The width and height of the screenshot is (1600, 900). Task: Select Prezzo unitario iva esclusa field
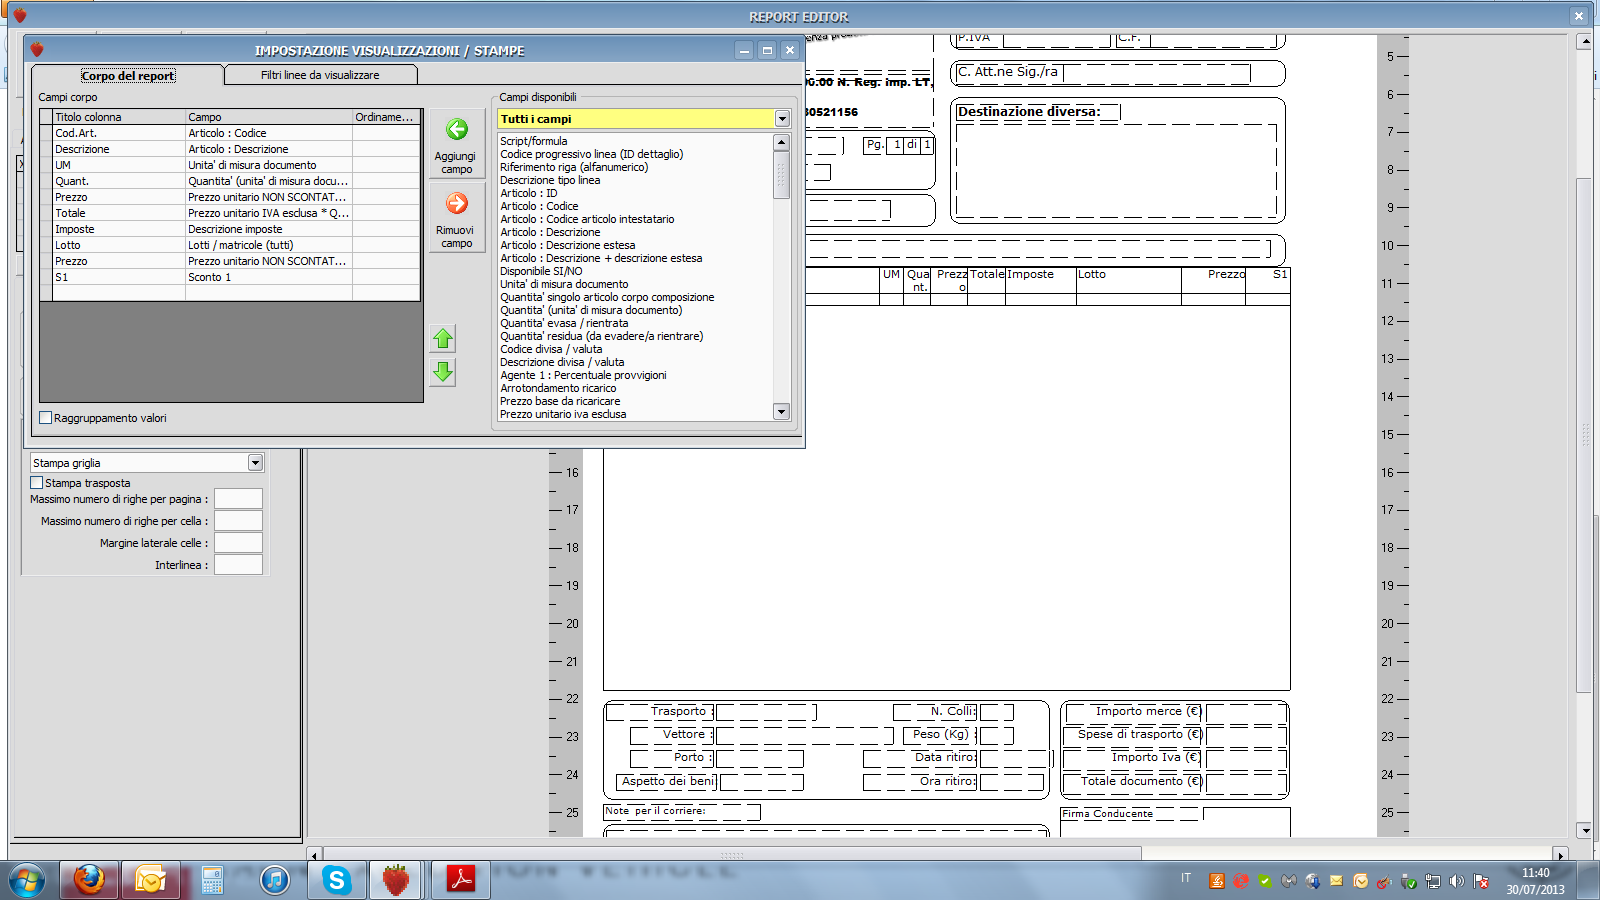[563, 414]
